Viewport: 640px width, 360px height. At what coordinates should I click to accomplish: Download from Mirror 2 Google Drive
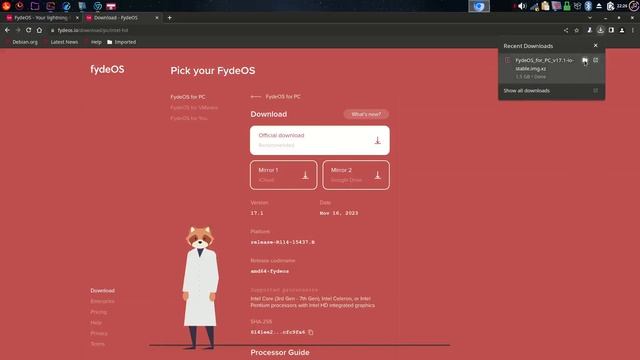point(356,175)
